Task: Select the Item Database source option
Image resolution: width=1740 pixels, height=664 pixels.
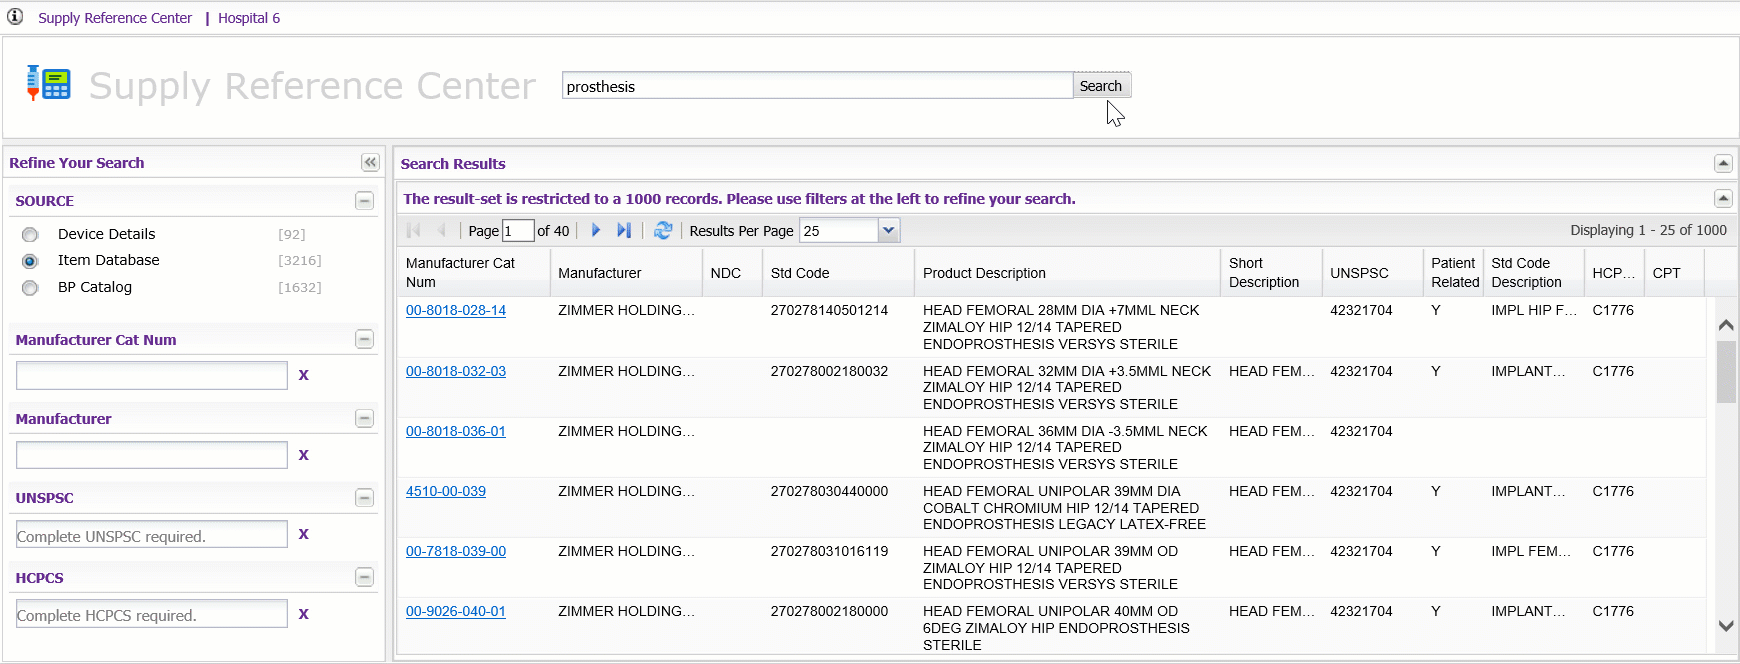Action: click(x=30, y=261)
